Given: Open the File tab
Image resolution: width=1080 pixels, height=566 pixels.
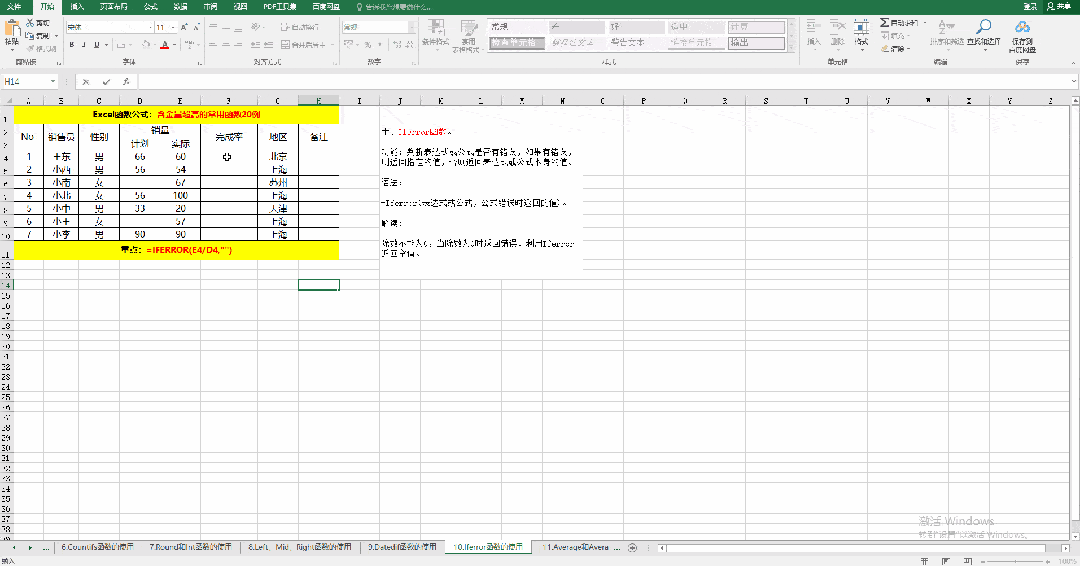Looking at the screenshot, I should point(14,6).
